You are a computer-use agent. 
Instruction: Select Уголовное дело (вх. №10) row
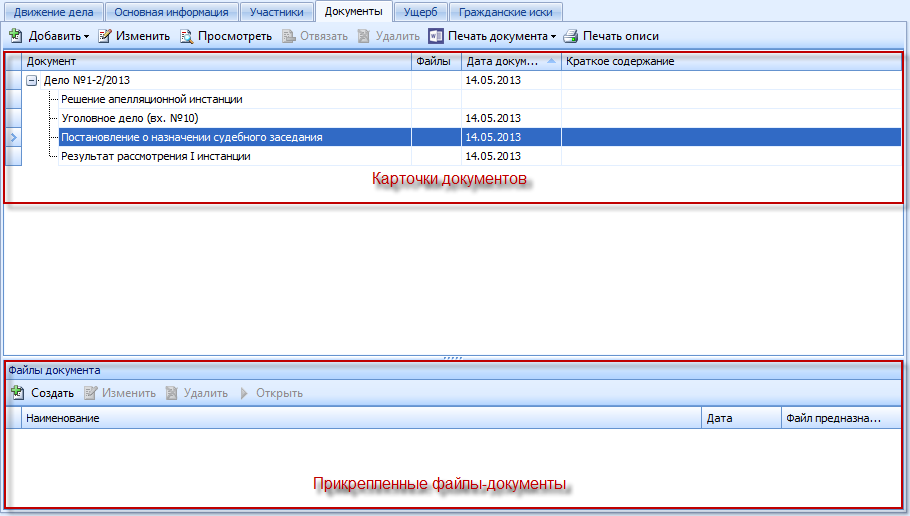461,118
